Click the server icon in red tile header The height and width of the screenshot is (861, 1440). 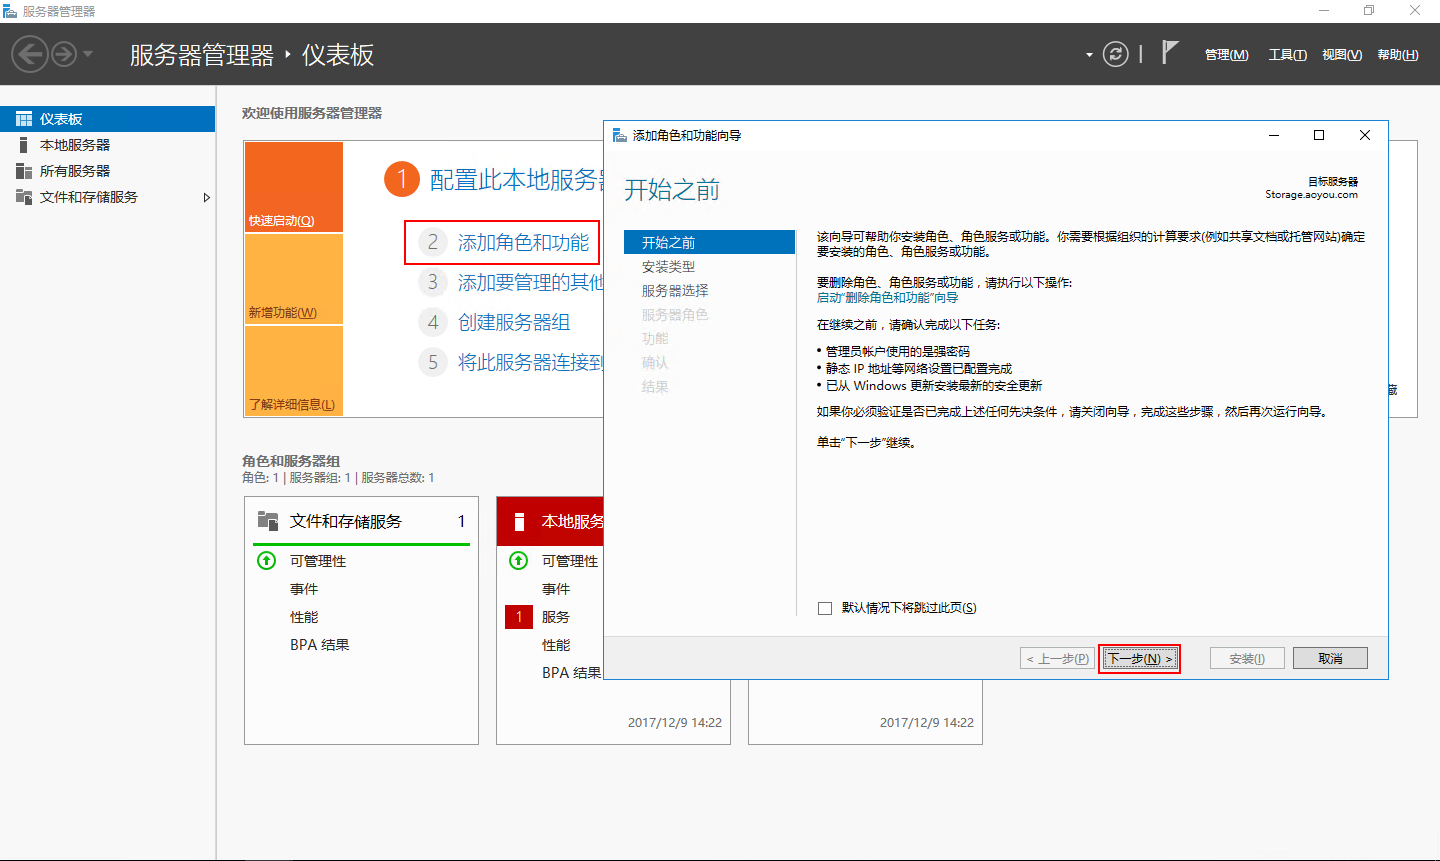click(x=519, y=521)
